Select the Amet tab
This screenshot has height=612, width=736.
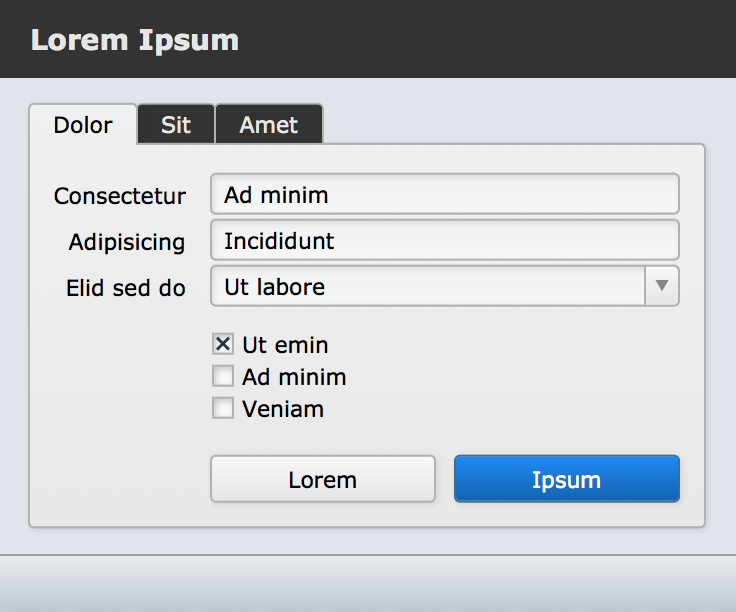point(269,125)
